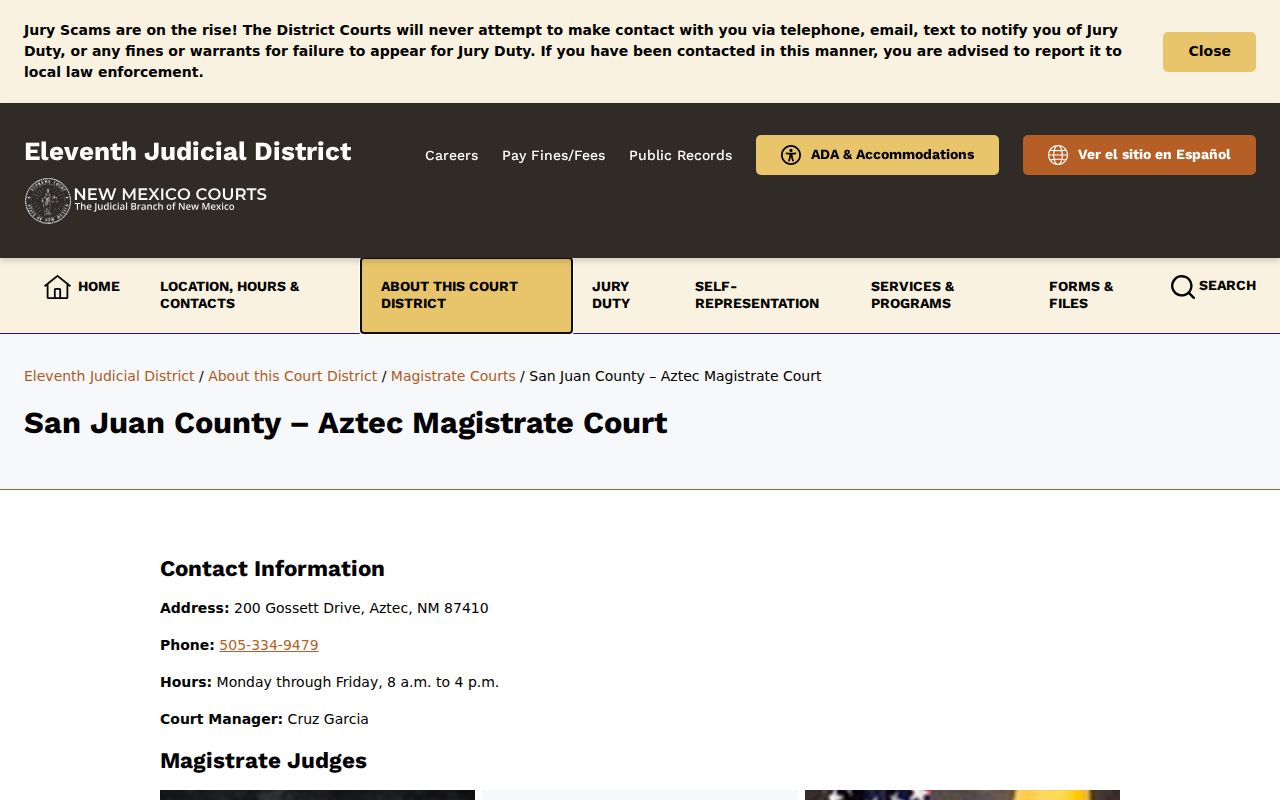This screenshot has height=800, width=1280.
Task: Close the jury scam alert banner
Action: [1209, 52]
